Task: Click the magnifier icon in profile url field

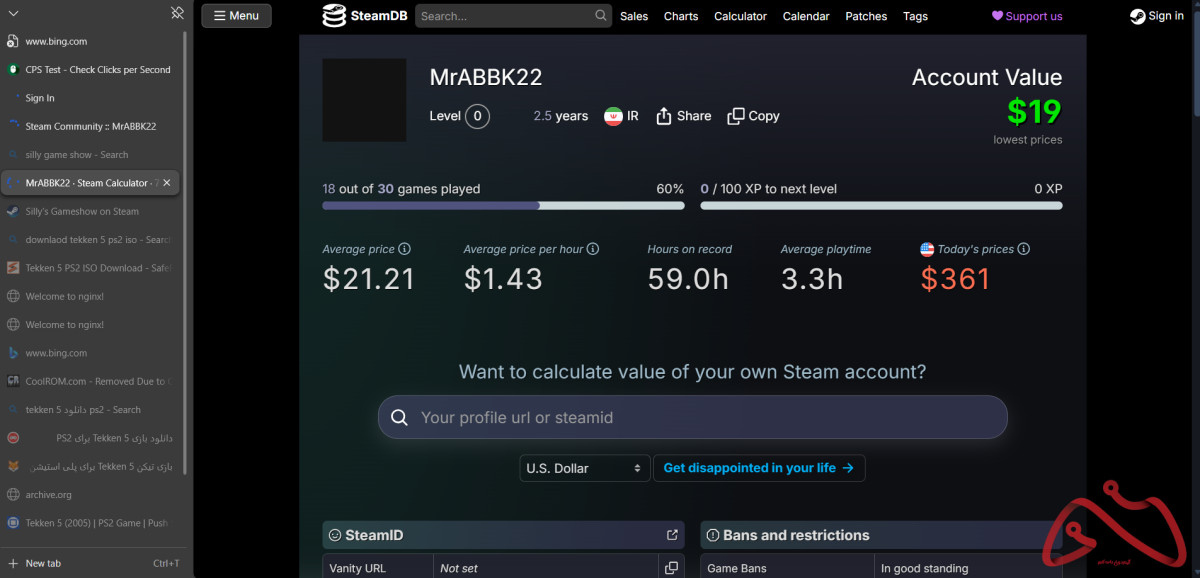Action: [x=399, y=418]
